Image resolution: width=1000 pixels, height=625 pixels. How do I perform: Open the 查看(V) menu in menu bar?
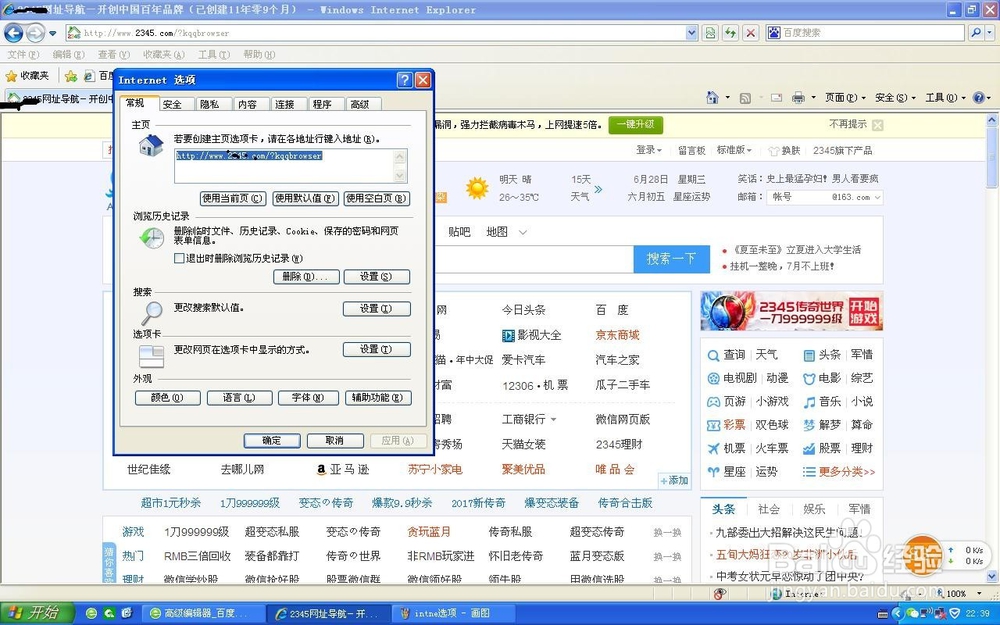[114, 55]
